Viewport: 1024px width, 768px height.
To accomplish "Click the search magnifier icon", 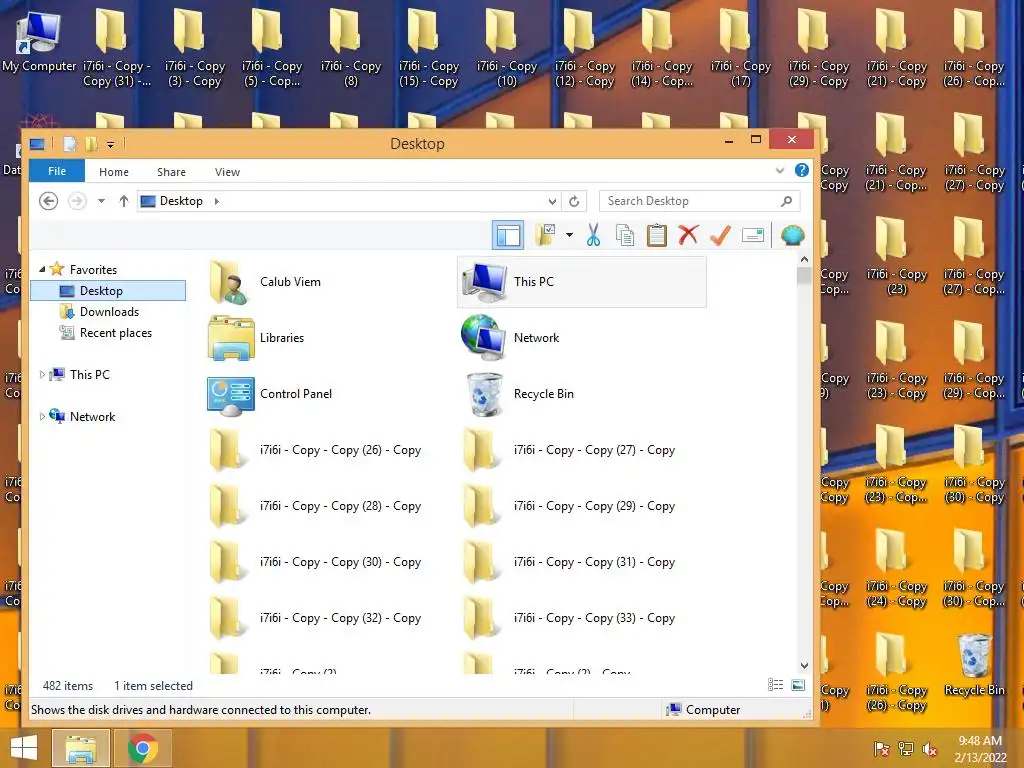I will 786,201.
